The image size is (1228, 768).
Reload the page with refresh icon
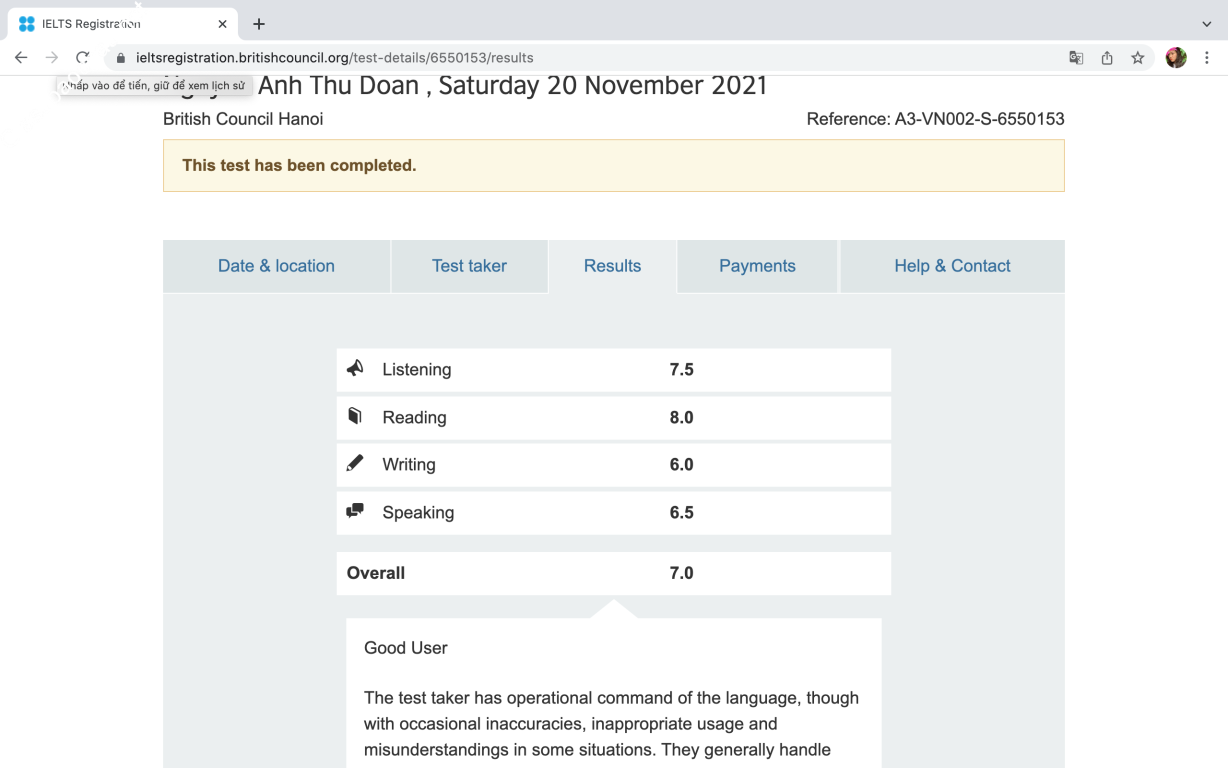pos(83,58)
